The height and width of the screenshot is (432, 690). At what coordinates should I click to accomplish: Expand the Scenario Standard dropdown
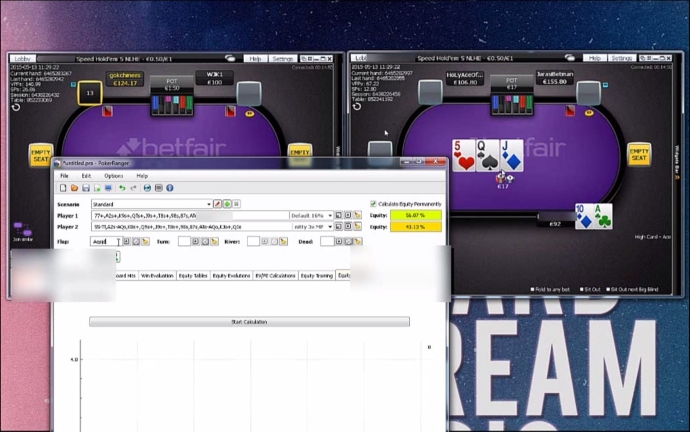point(209,204)
